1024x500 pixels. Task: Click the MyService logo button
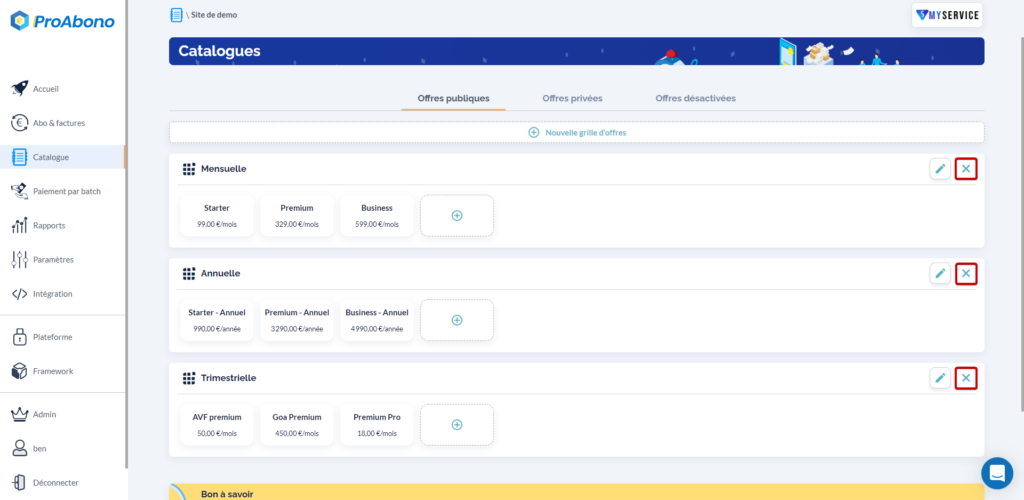pyautogui.click(x=947, y=15)
